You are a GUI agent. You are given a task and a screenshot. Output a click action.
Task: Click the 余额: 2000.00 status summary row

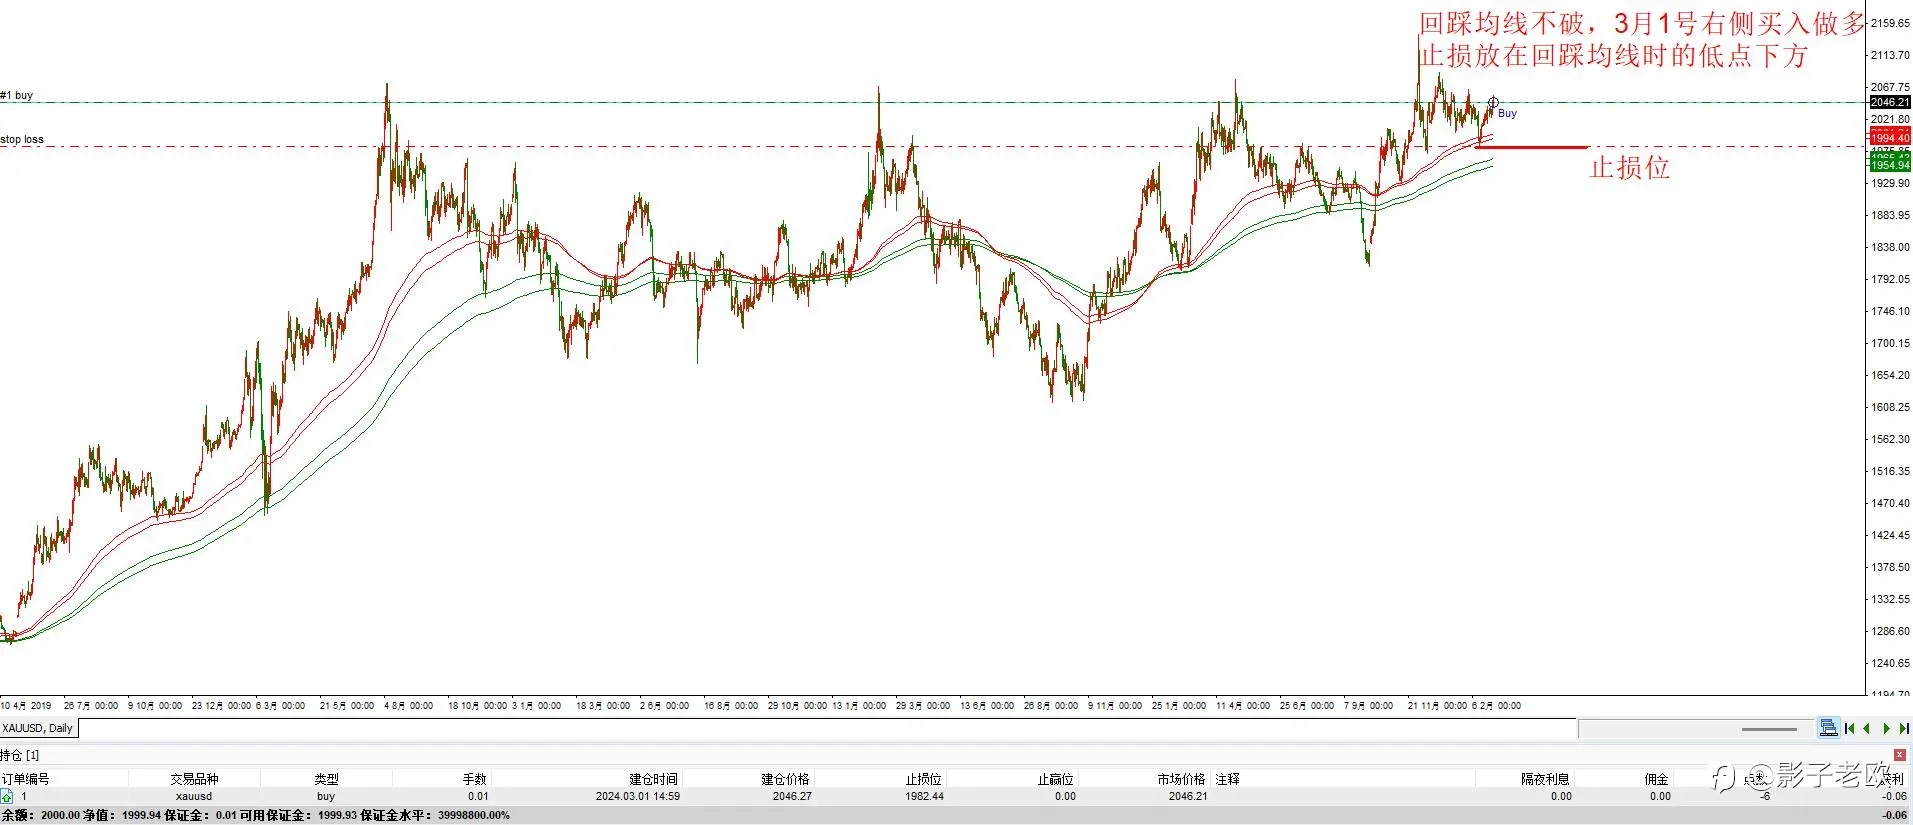[x=956, y=816]
